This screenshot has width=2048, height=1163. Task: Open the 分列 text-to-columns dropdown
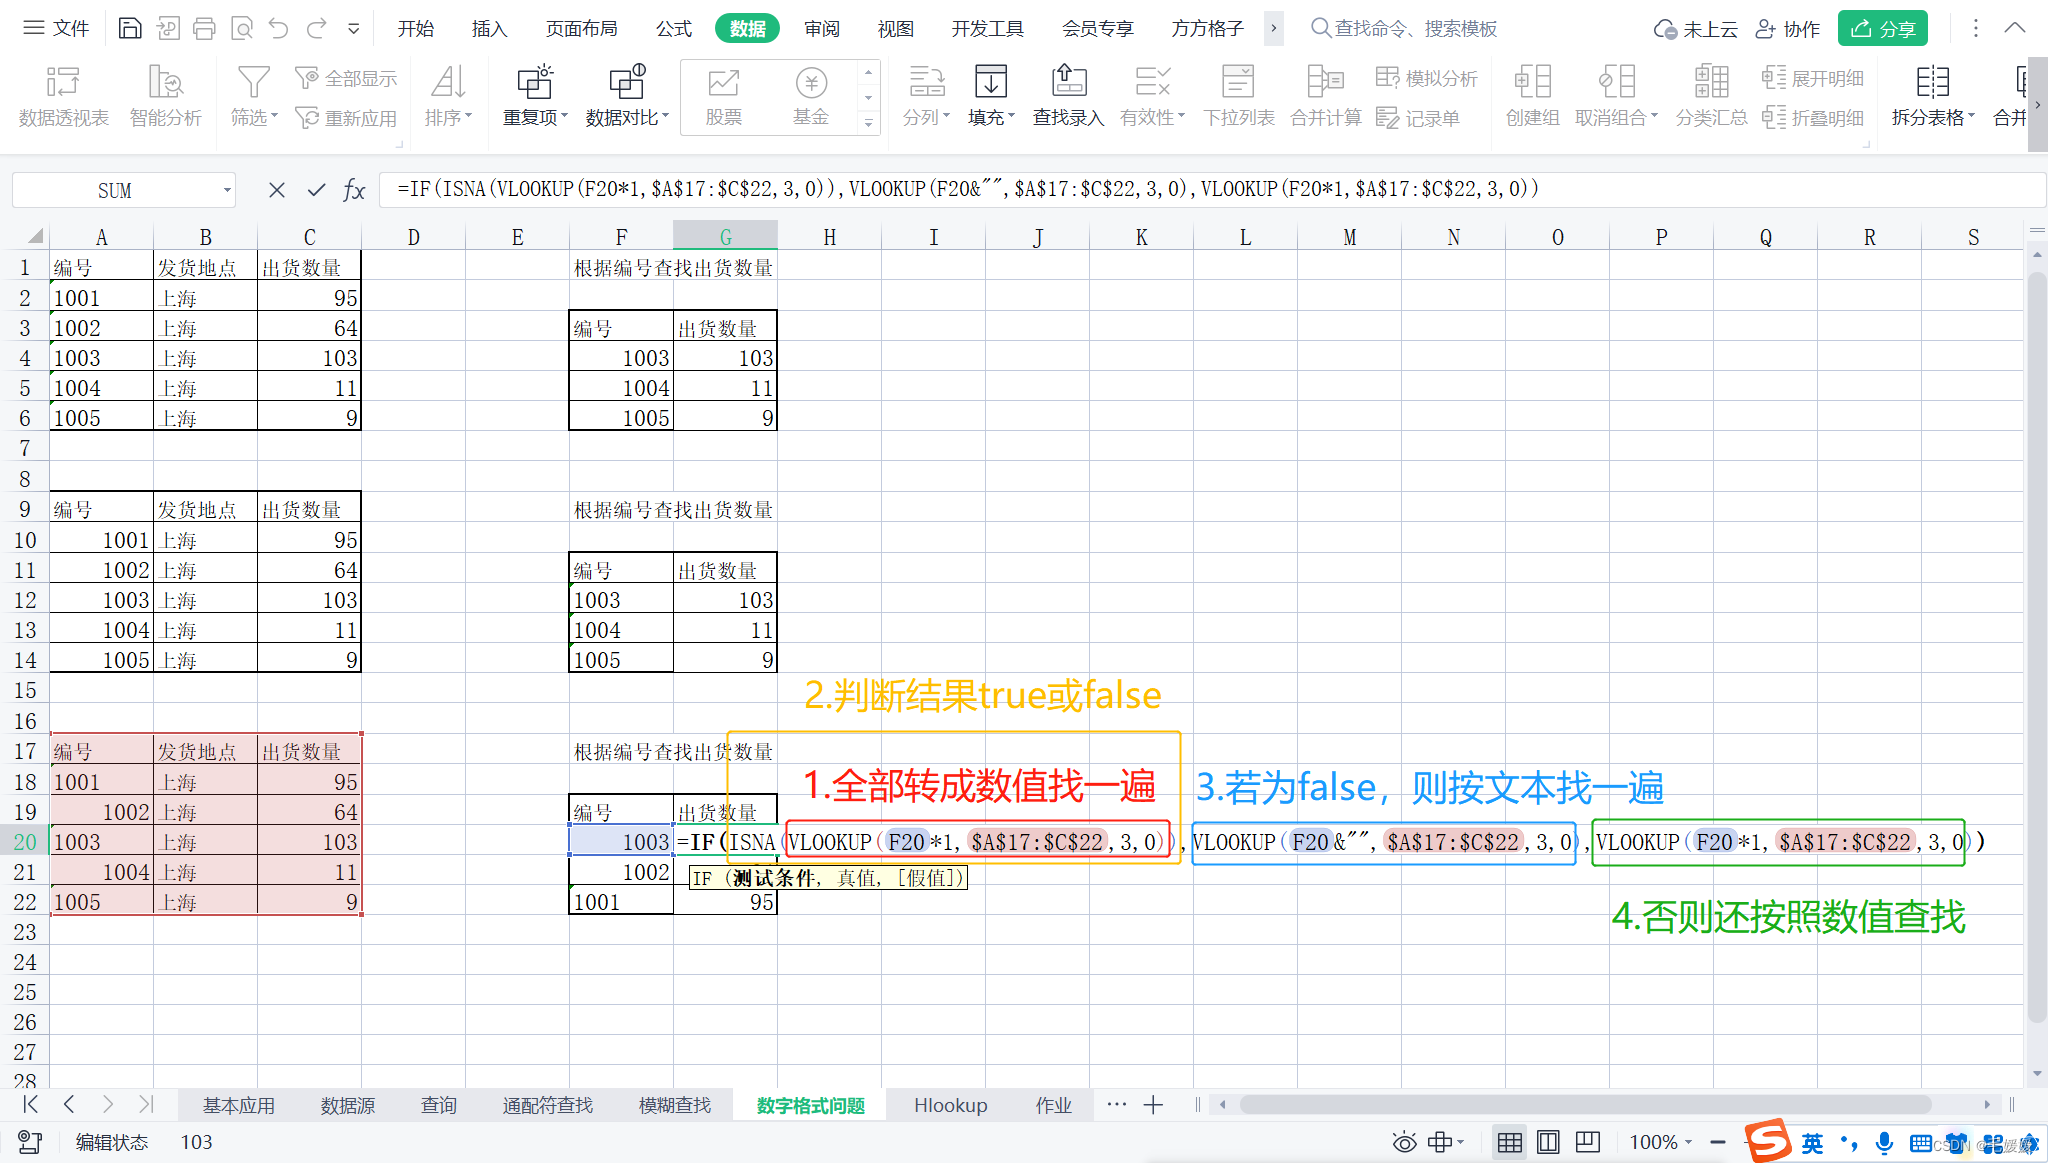tap(926, 97)
